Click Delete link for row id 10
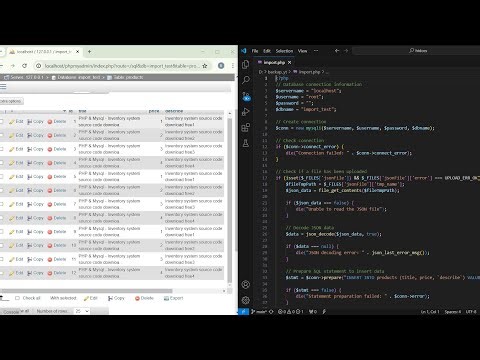 (57, 245)
